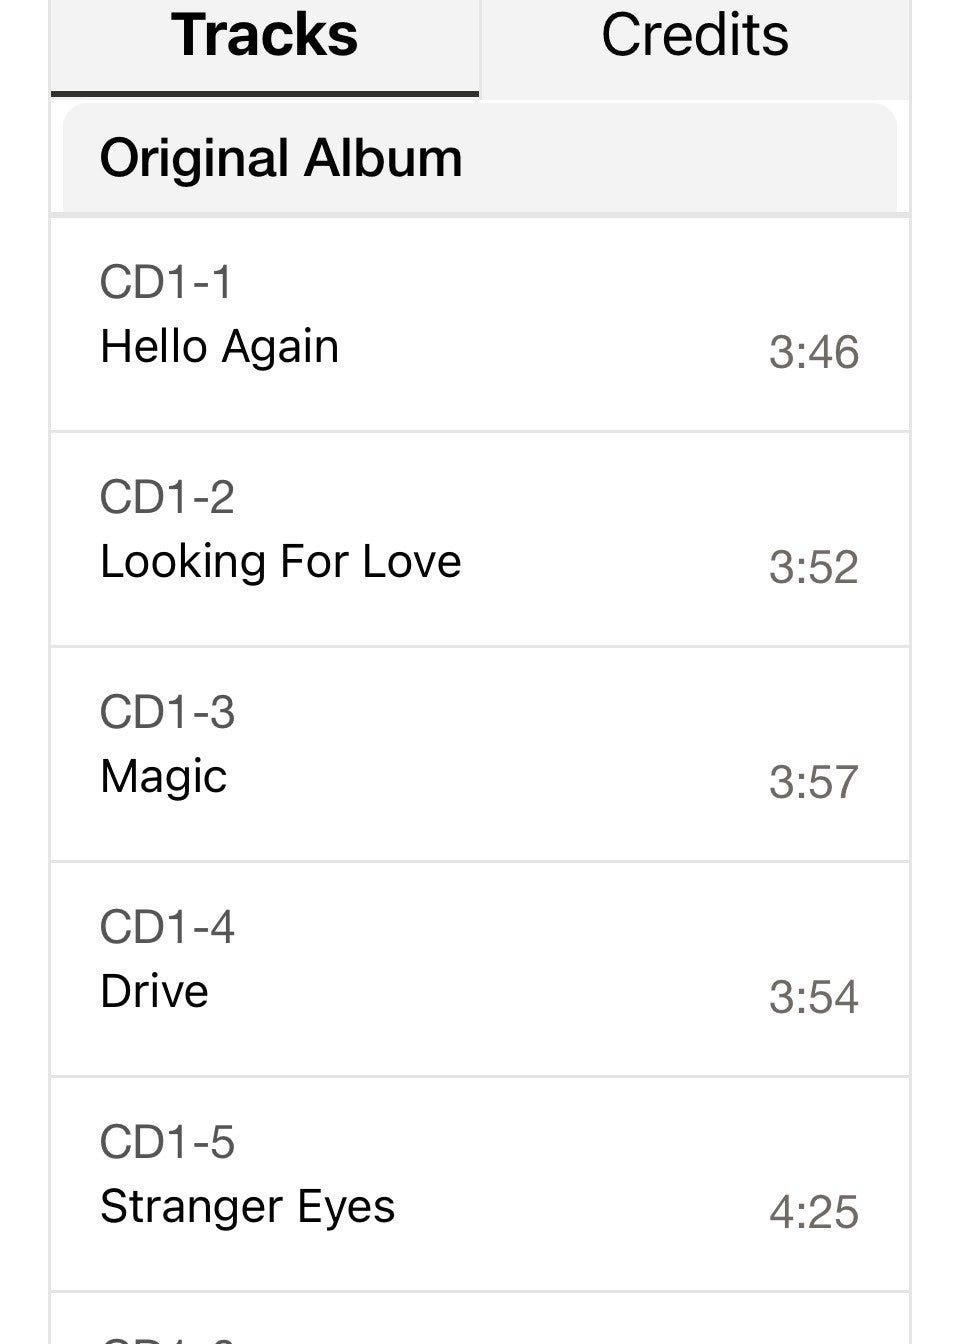Click the 4:25 duration for Stranger Eyes
This screenshot has width=960, height=1344.
[x=813, y=1212]
